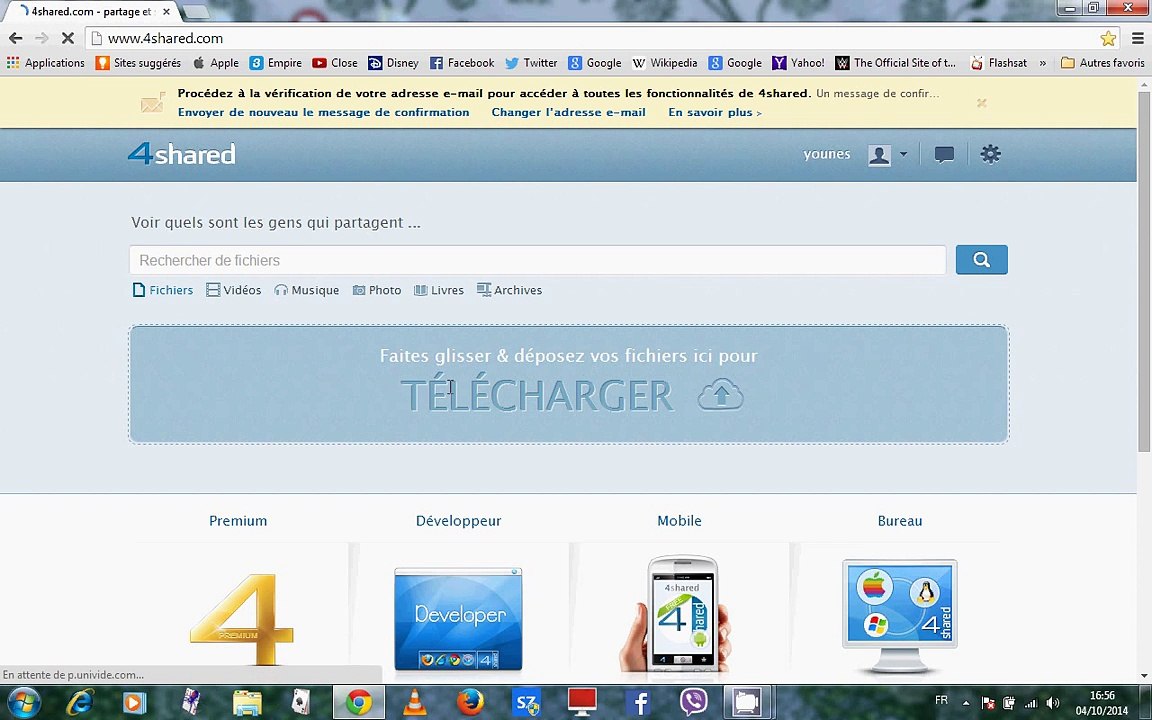Select the Photo search filter
The image size is (1152, 720).
click(x=377, y=290)
